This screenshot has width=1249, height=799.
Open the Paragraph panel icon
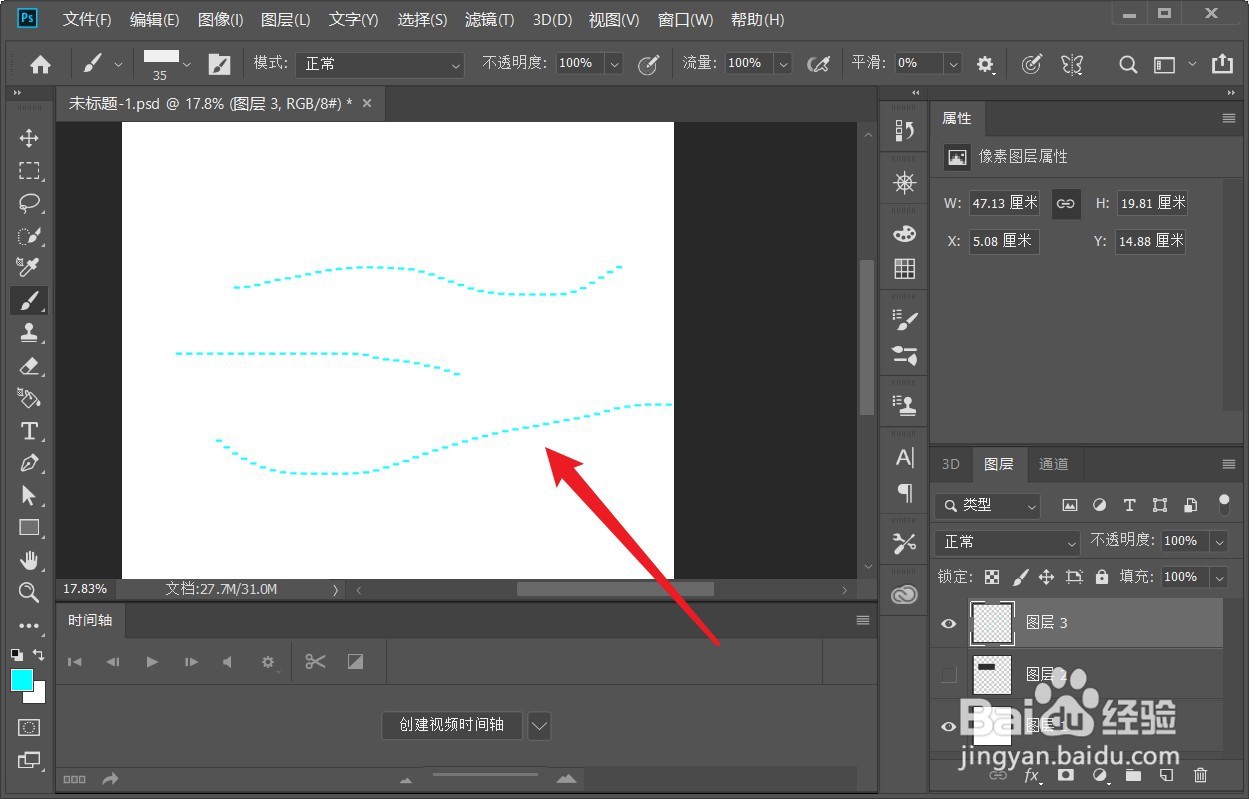click(904, 492)
